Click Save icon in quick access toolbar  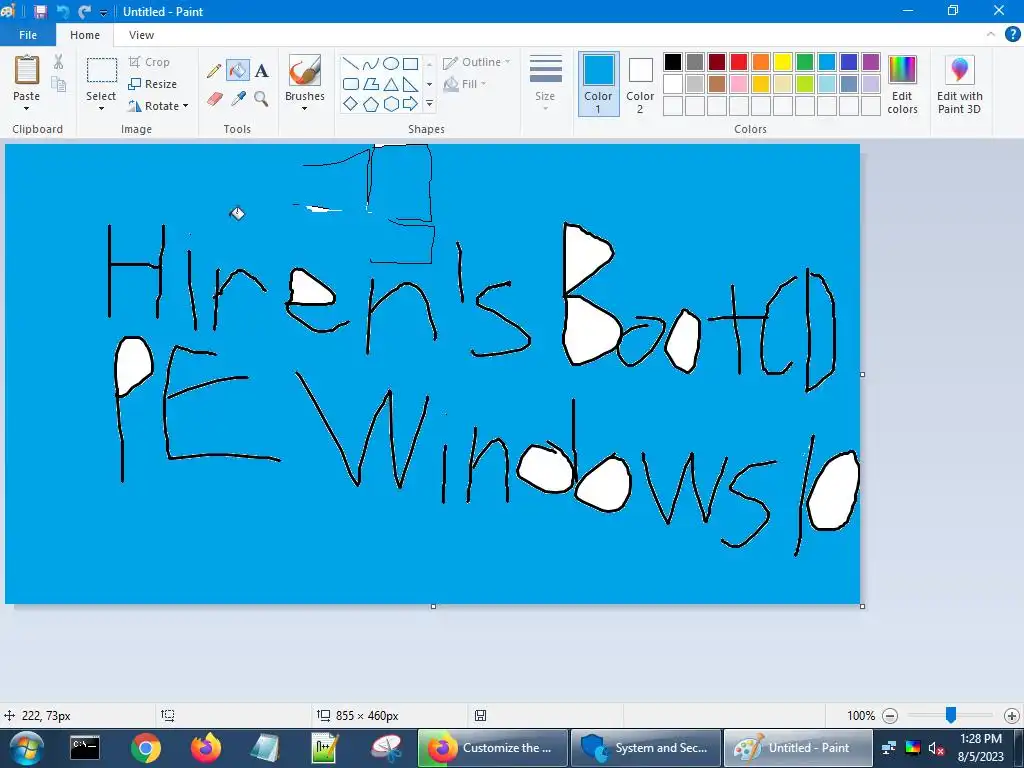40,12
